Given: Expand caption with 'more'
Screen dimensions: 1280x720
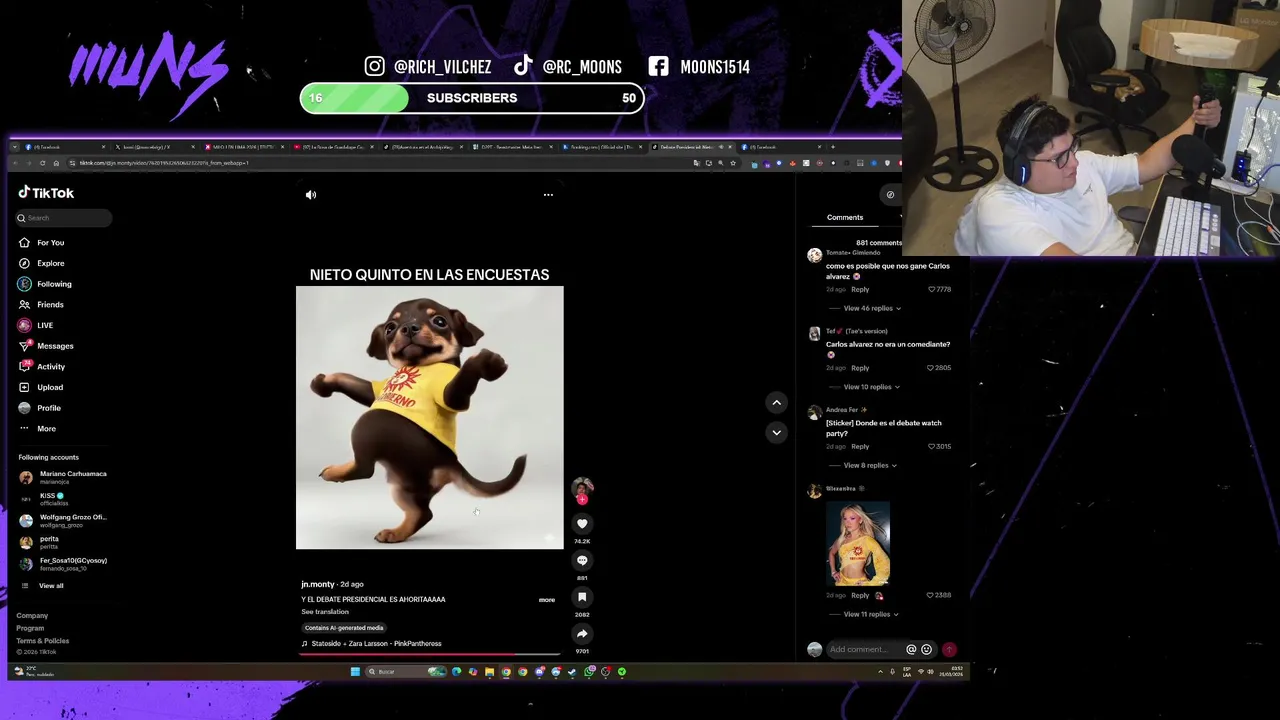Looking at the screenshot, I should (547, 600).
